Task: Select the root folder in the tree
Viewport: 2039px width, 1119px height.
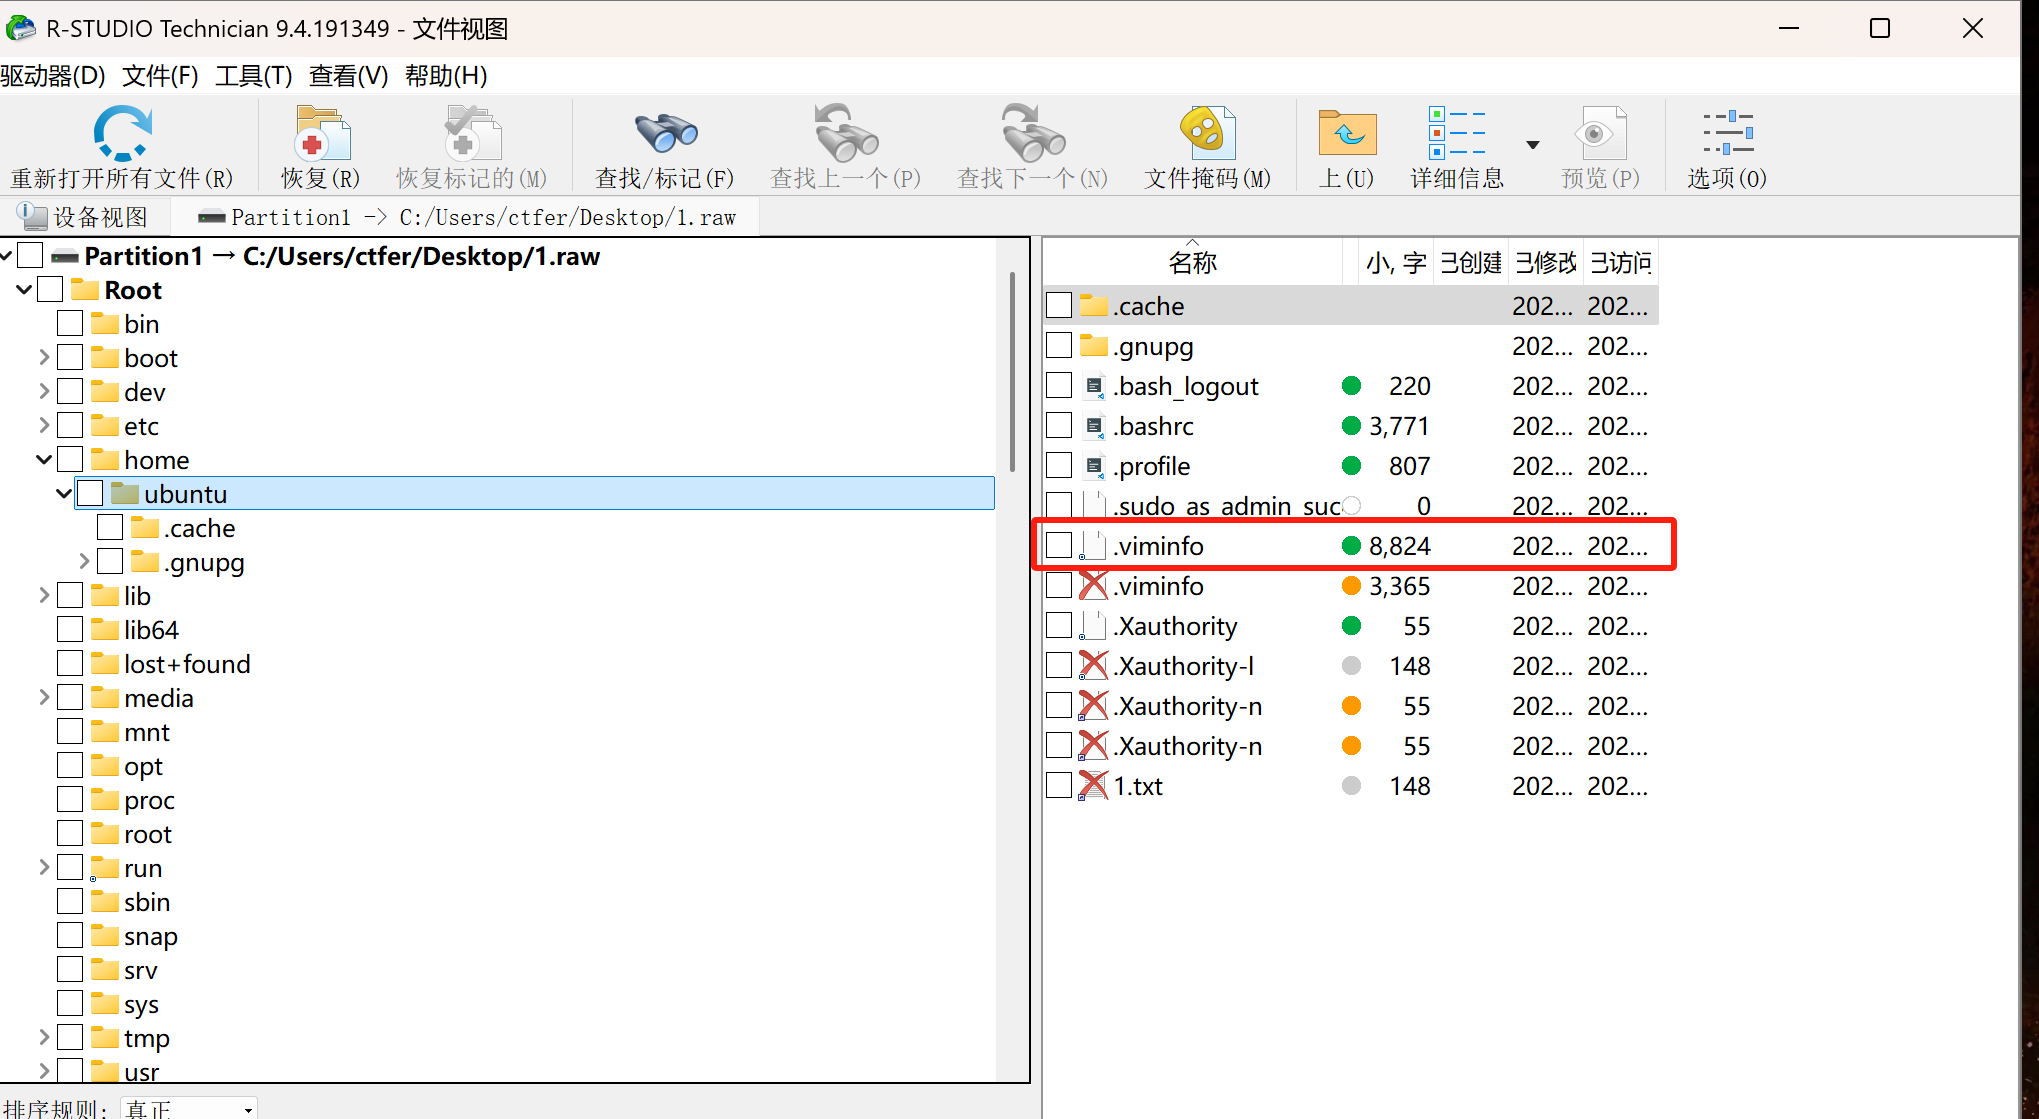Action: pos(147,834)
